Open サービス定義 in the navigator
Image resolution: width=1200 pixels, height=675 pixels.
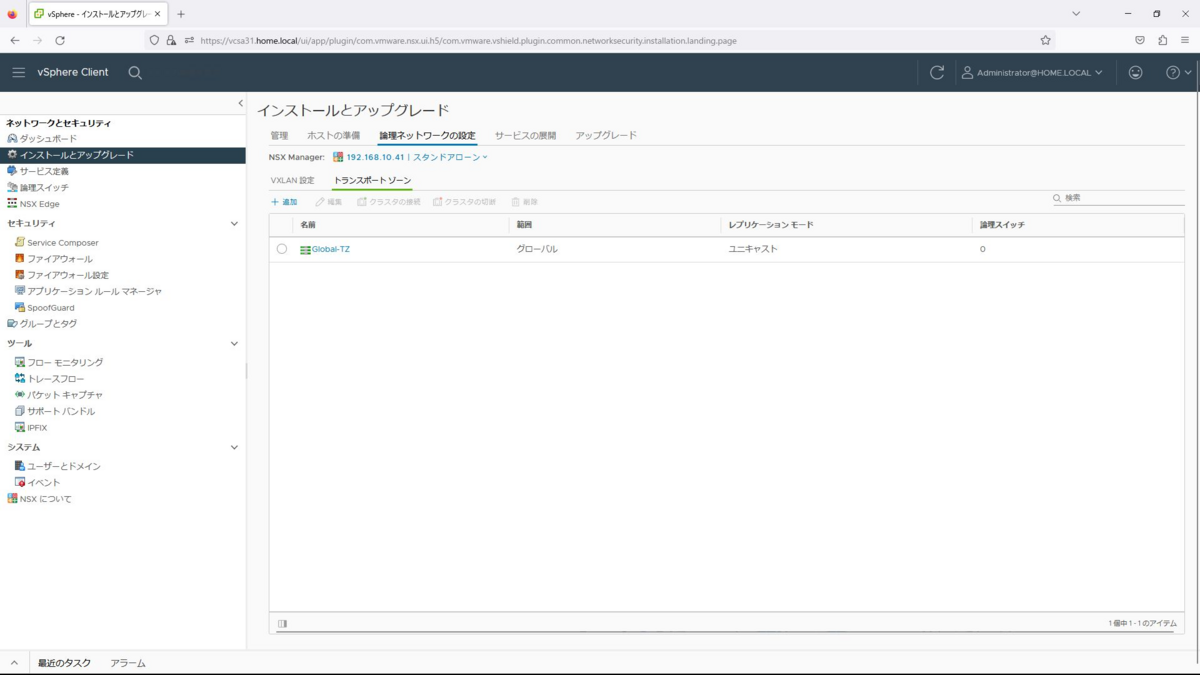pyautogui.click(x=44, y=171)
